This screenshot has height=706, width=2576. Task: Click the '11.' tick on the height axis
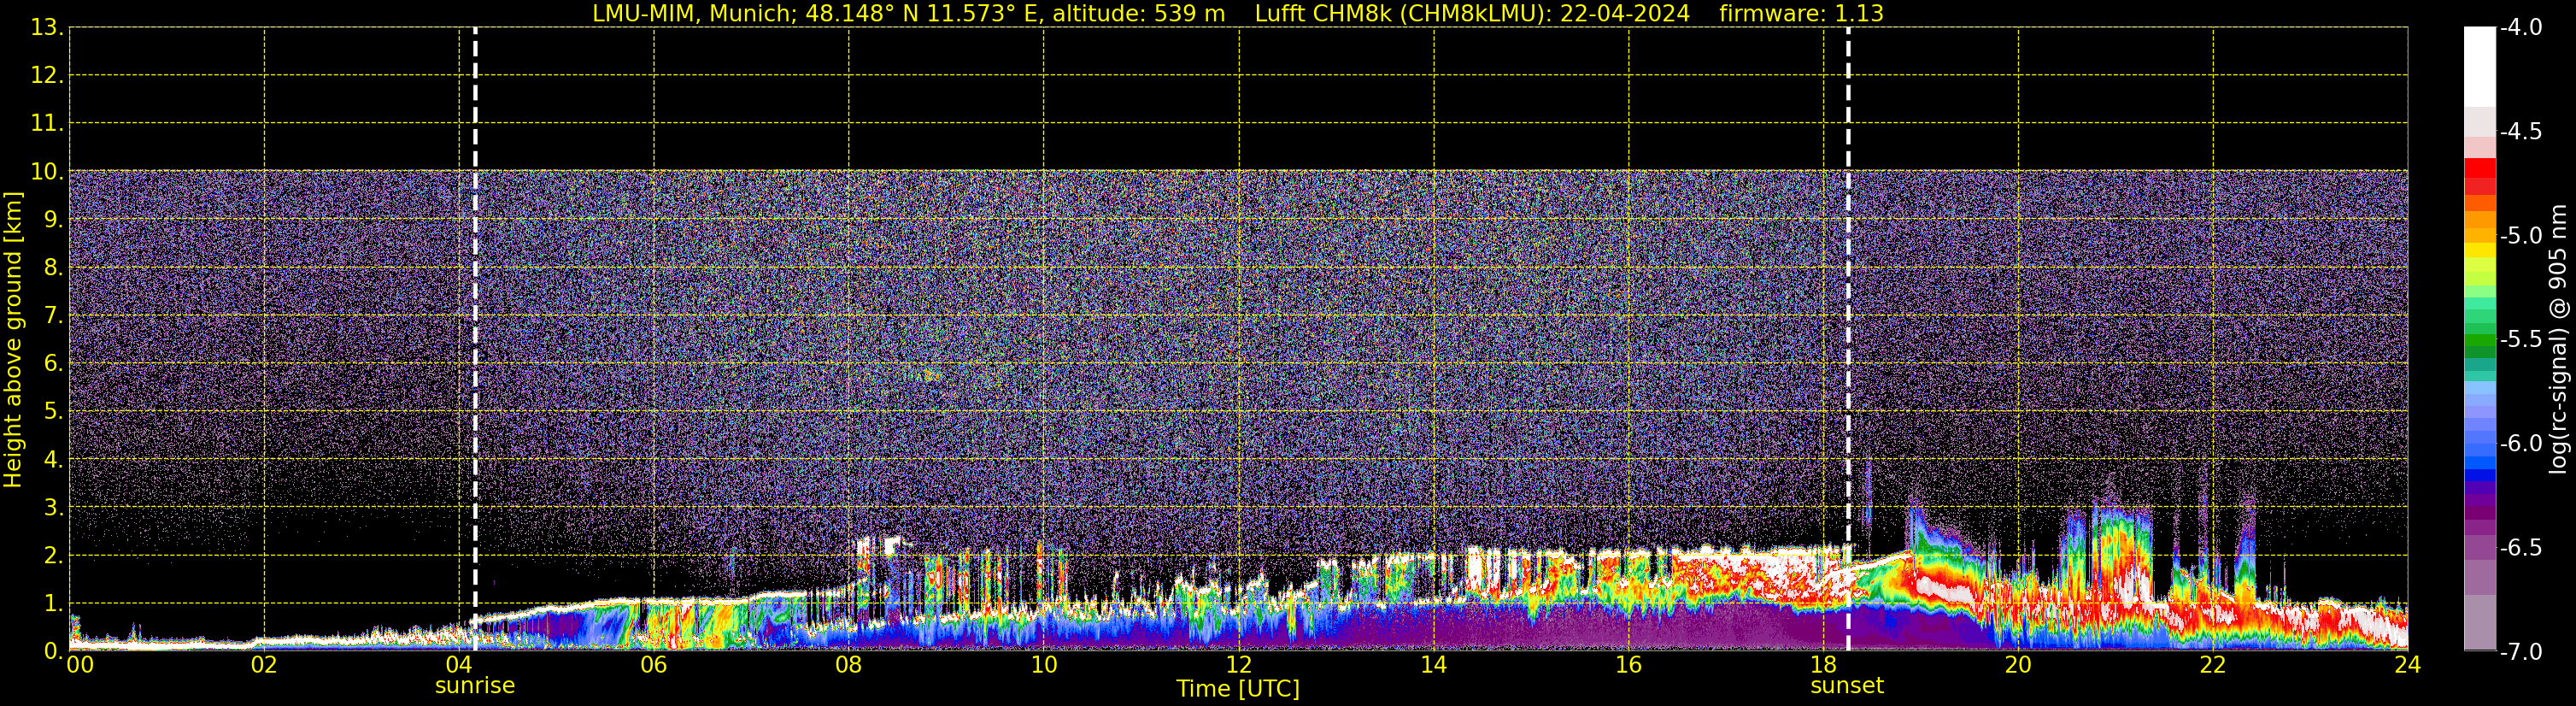(x=47, y=124)
